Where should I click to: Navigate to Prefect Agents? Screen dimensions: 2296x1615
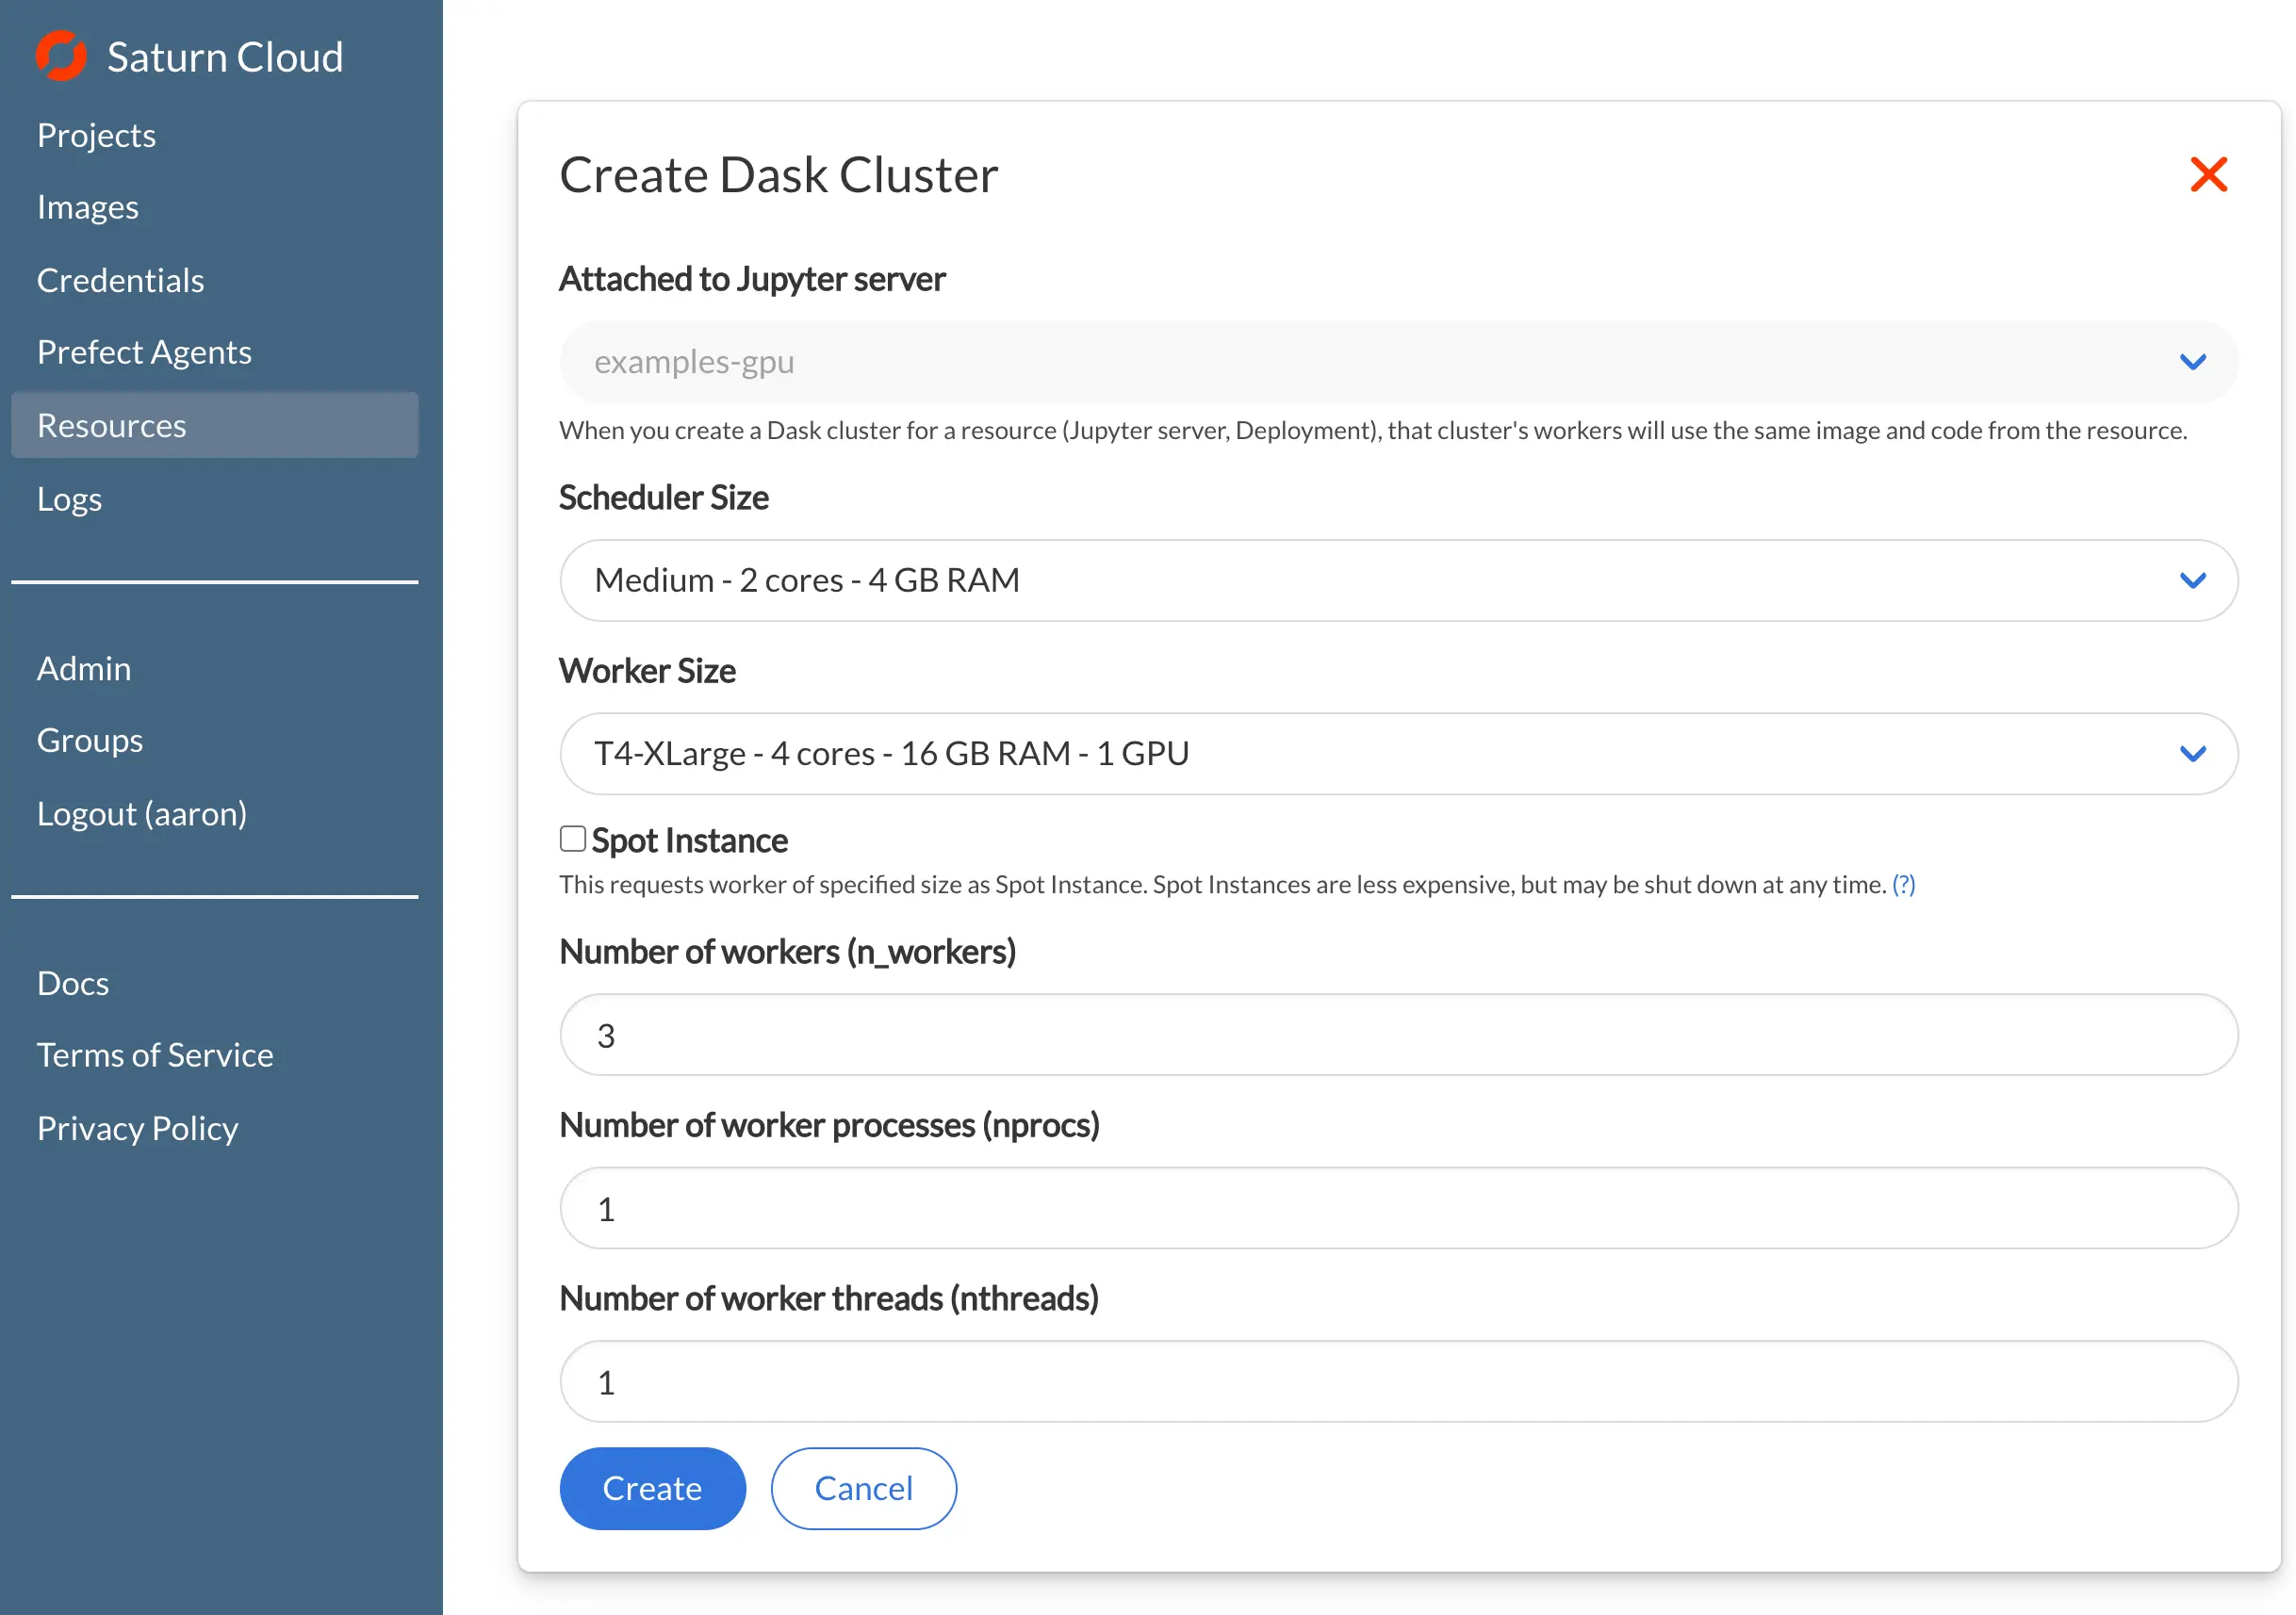coord(144,352)
